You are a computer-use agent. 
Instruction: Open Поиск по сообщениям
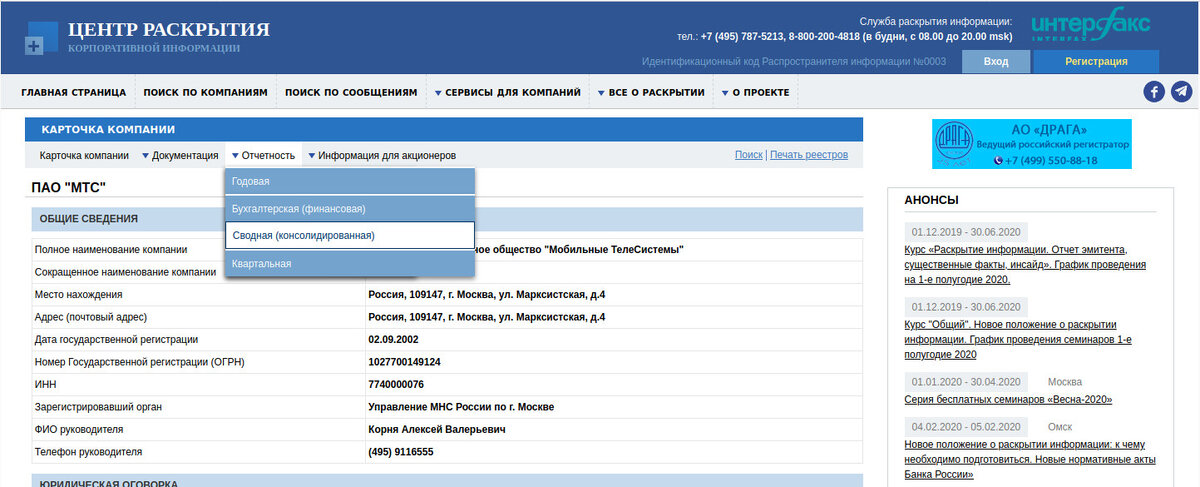(x=350, y=92)
